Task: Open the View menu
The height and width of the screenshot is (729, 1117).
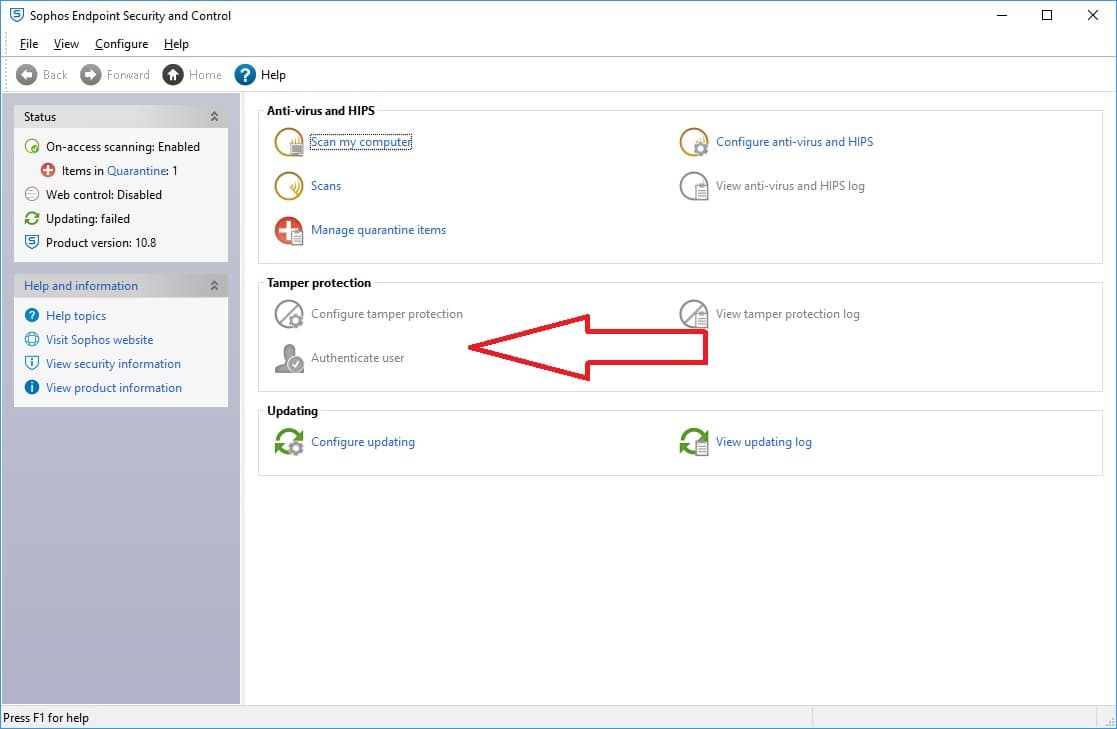Action: coord(66,43)
